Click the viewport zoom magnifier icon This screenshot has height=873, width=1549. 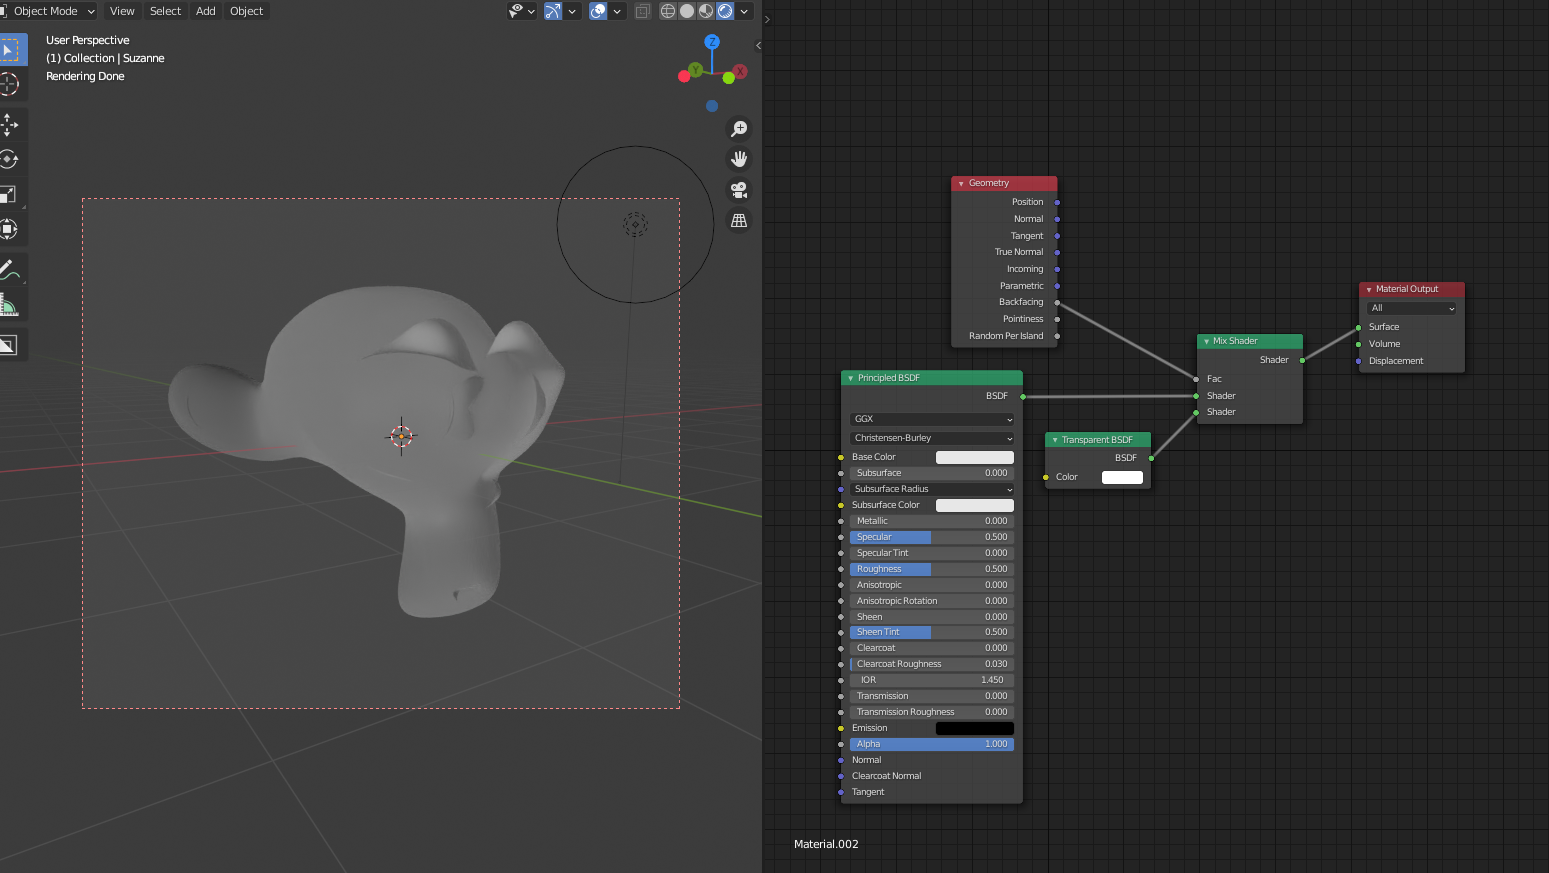pos(739,128)
